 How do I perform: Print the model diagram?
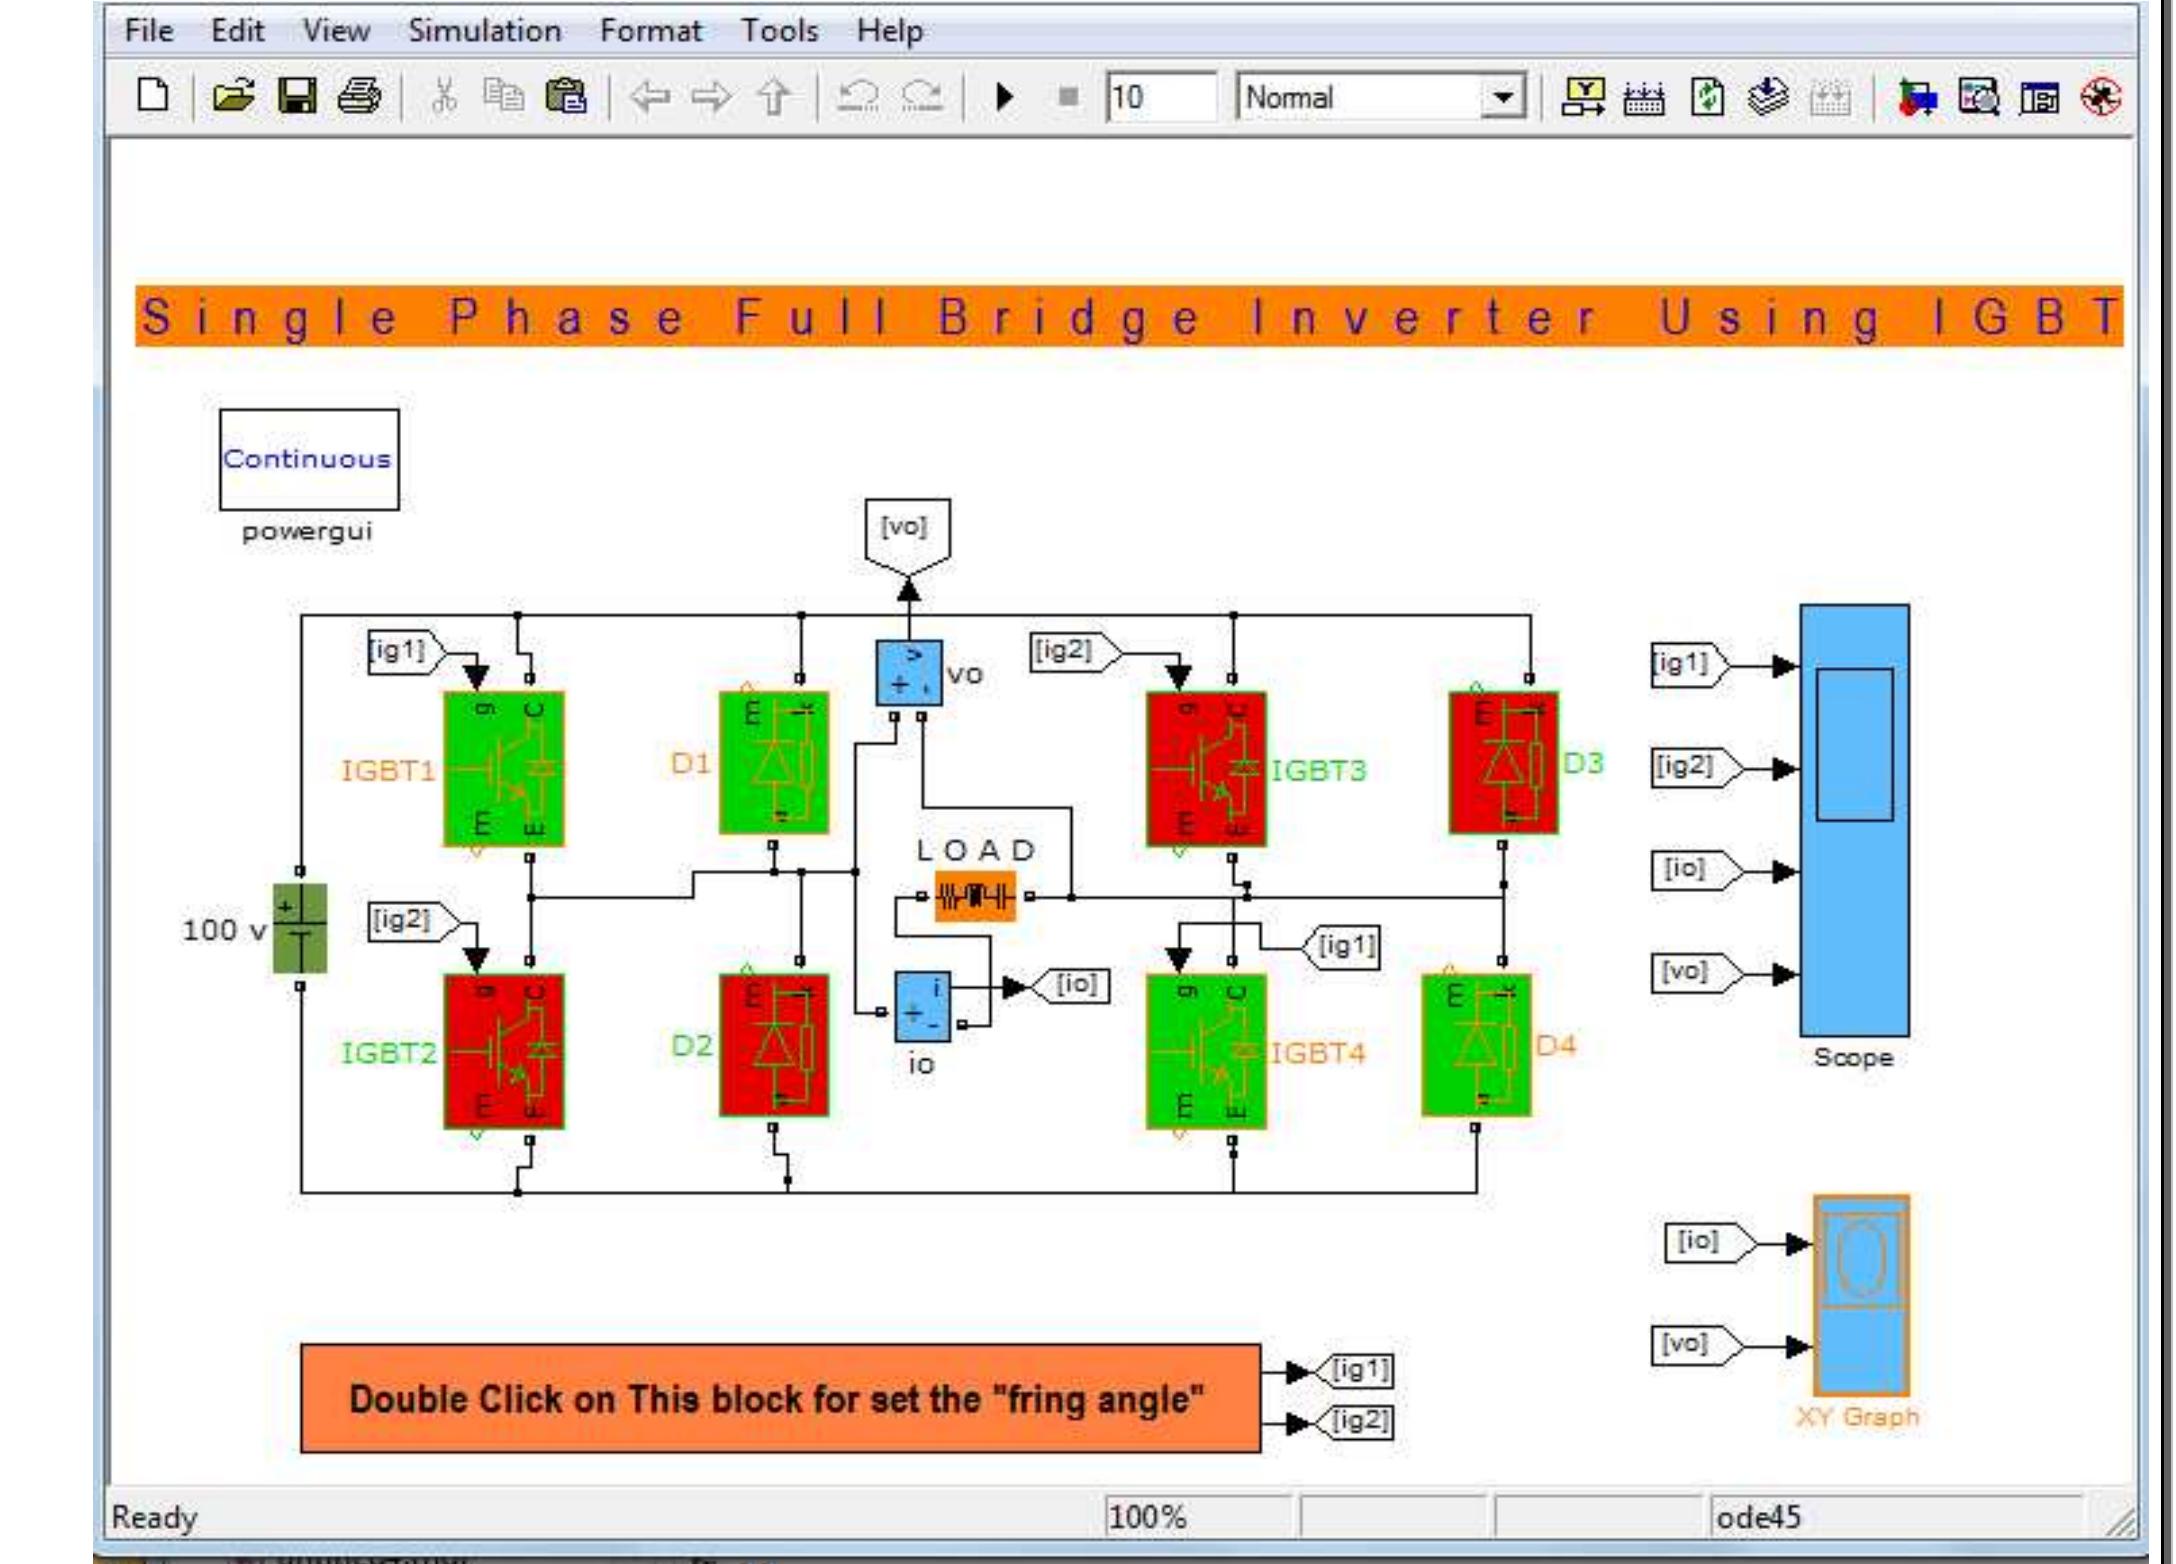pyautogui.click(x=360, y=97)
